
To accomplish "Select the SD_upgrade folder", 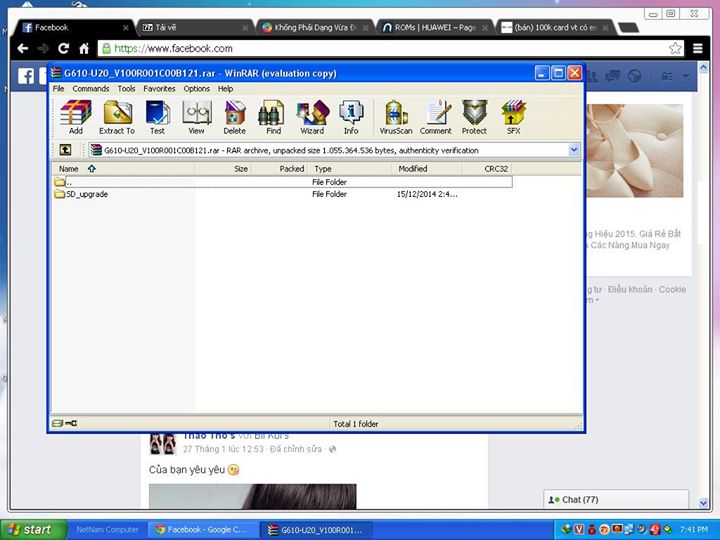I will click(x=86, y=194).
